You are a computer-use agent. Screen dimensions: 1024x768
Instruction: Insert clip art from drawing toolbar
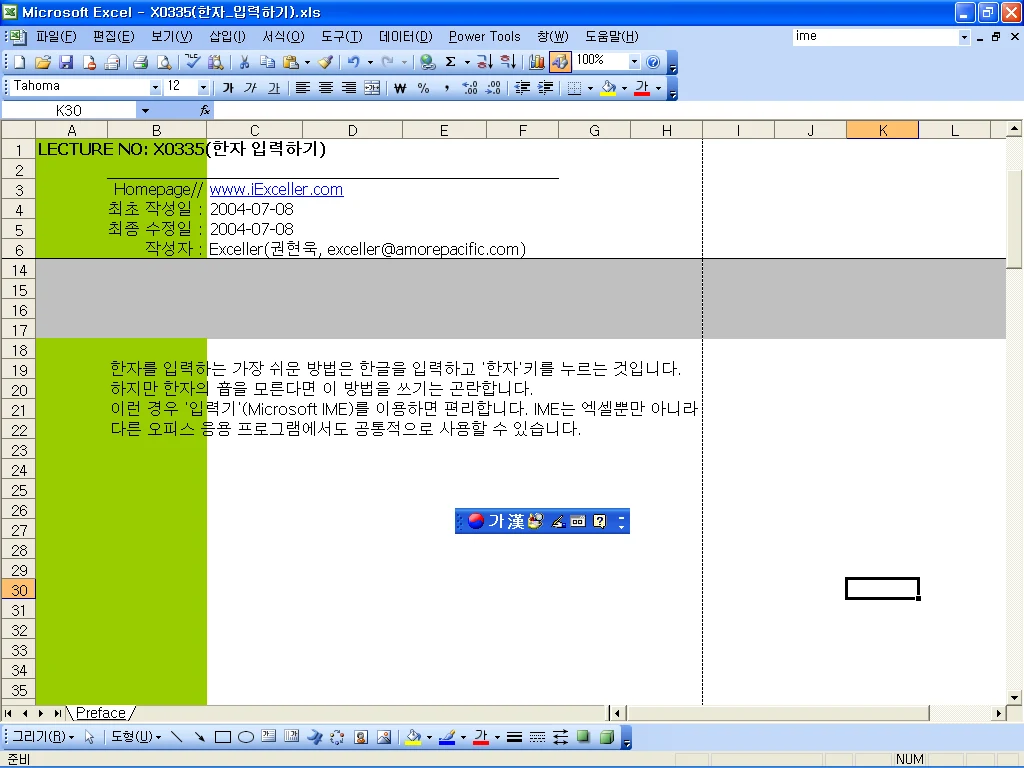click(360, 737)
